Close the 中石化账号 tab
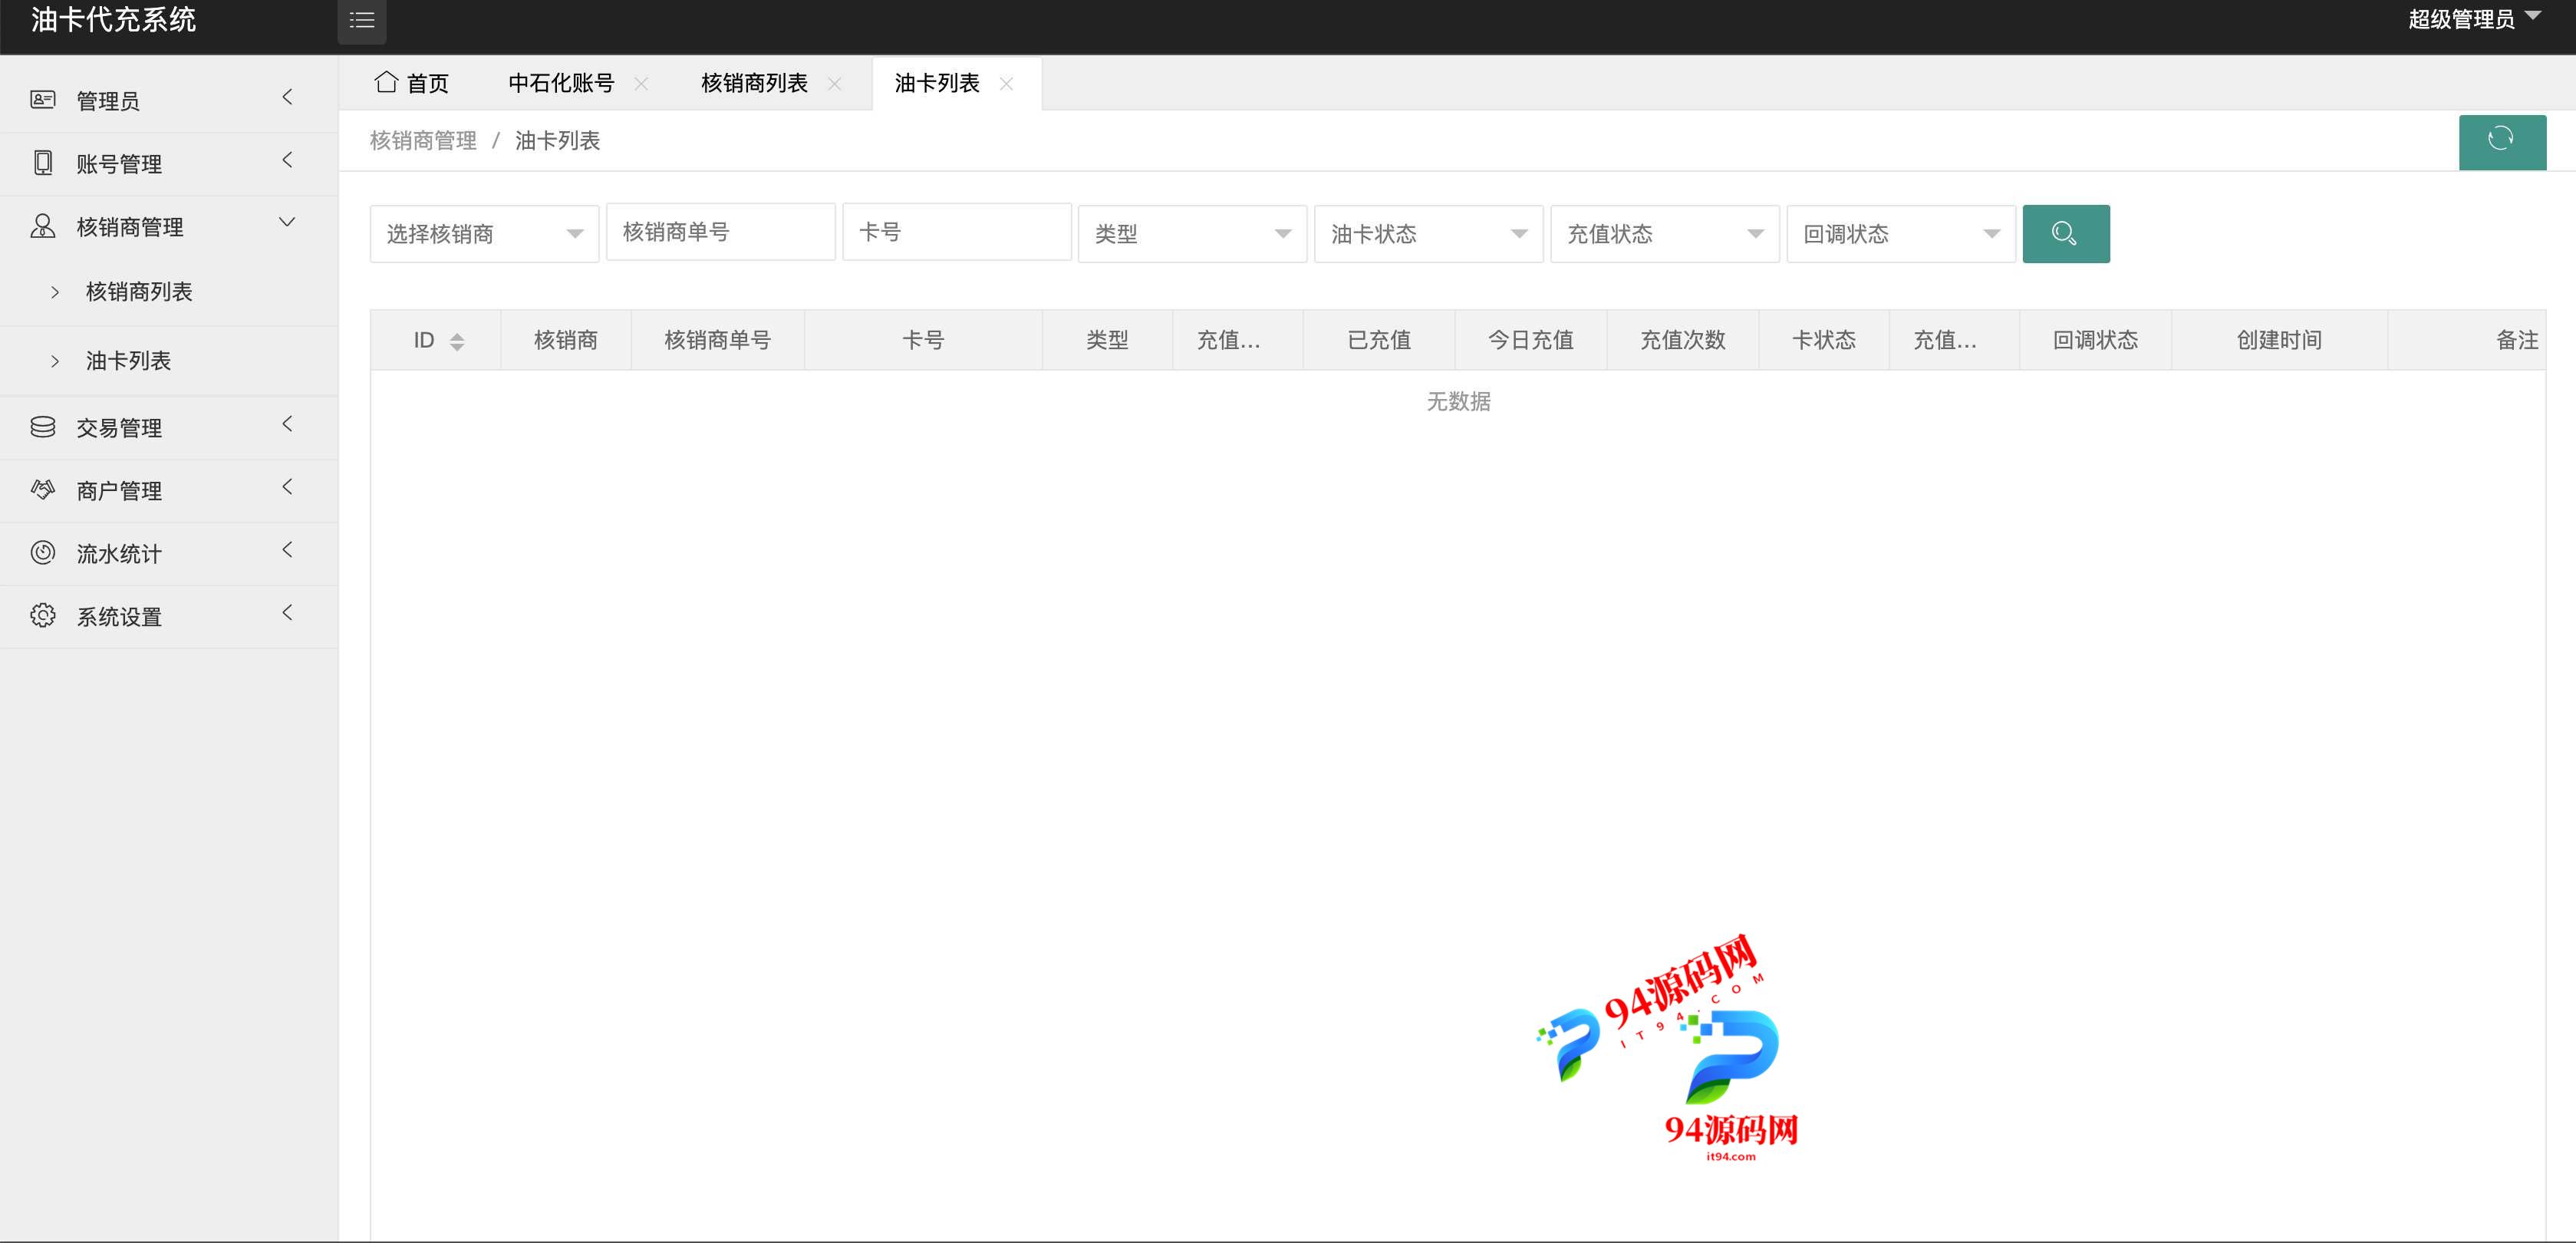This screenshot has width=2576, height=1243. [x=641, y=84]
